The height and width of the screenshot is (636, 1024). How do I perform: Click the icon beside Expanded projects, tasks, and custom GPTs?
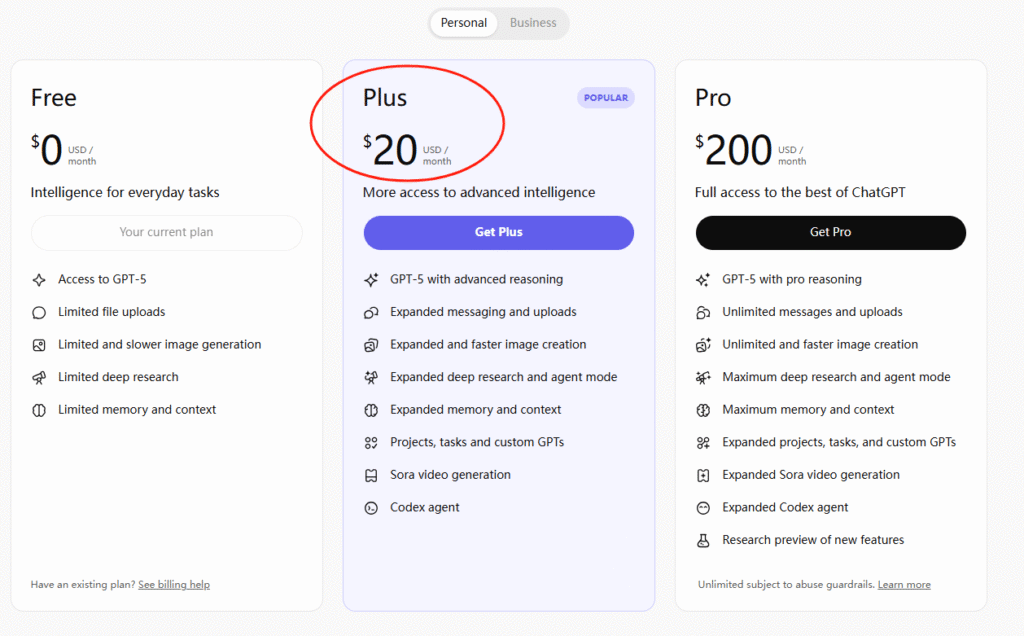703,443
